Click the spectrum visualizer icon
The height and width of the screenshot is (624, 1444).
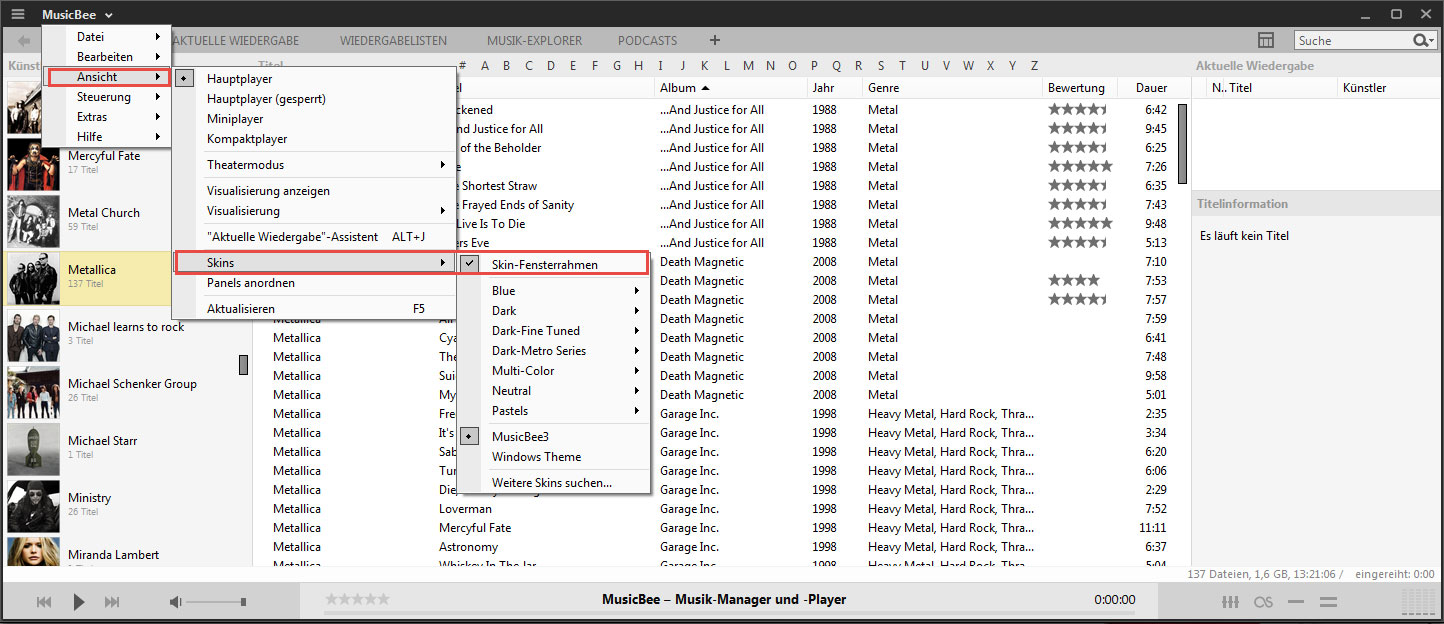coord(1418,600)
